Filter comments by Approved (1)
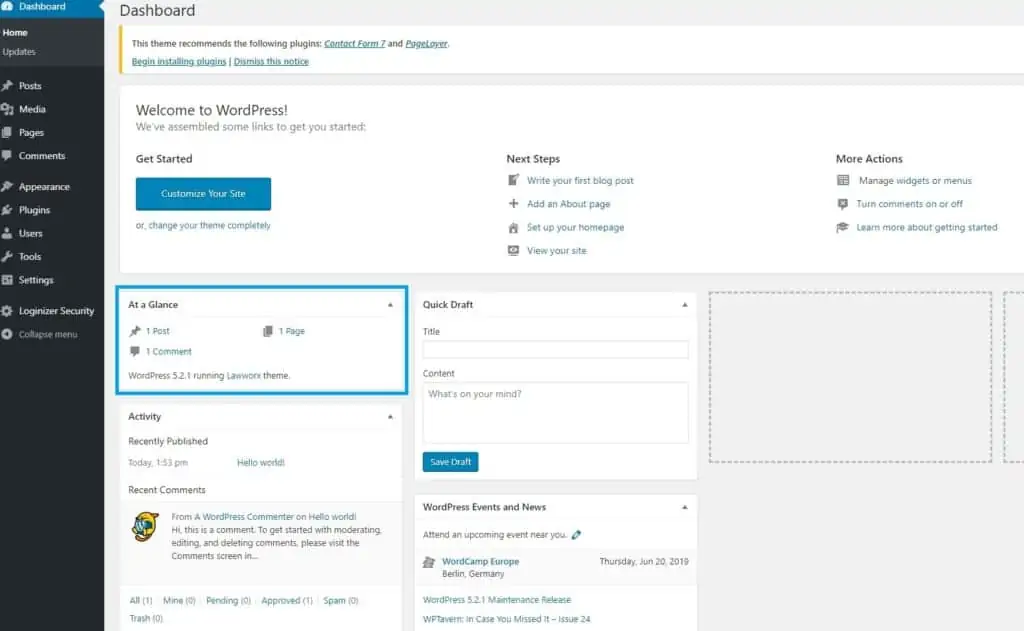The width and height of the screenshot is (1024, 631). click(x=287, y=600)
